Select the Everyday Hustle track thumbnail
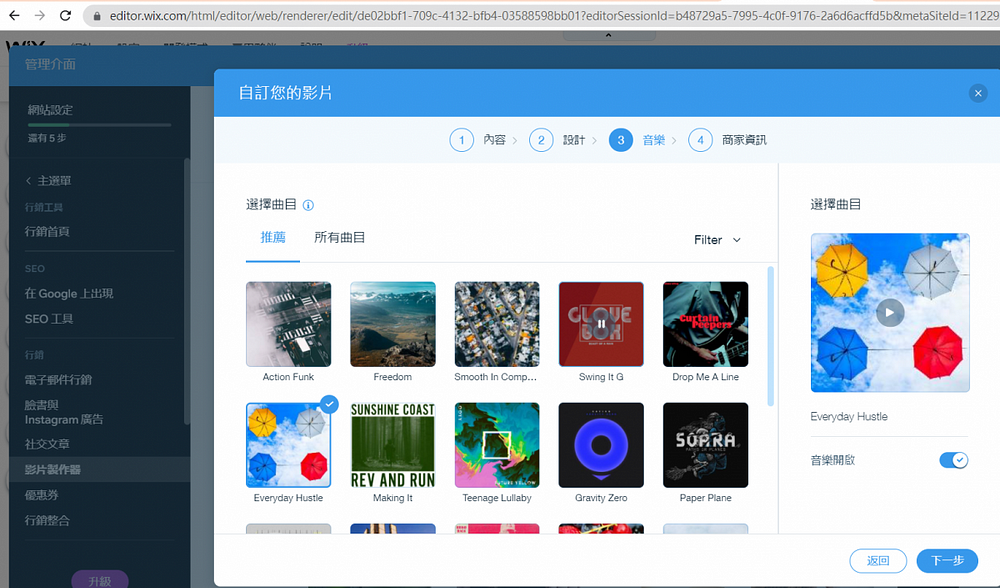This screenshot has height=588, width=1000. (288, 445)
